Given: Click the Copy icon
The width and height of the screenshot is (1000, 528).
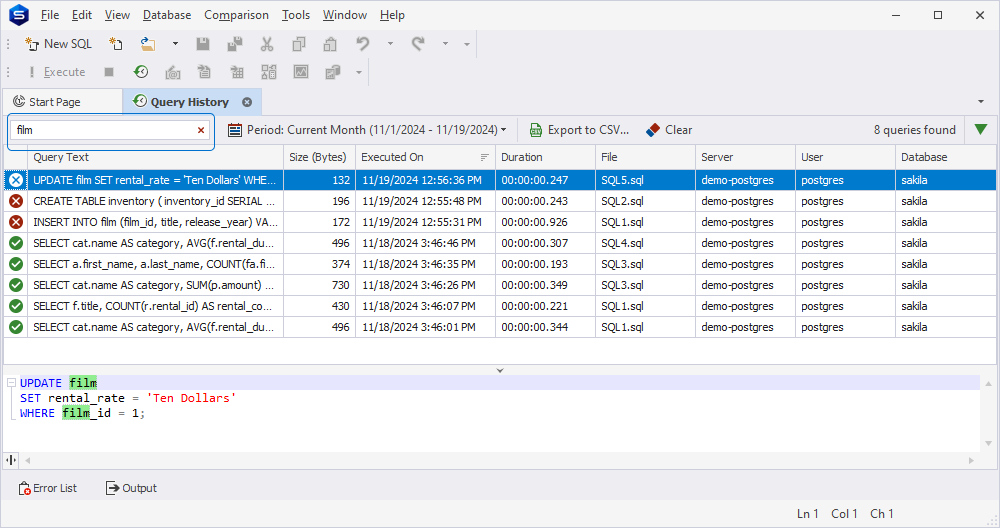Looking at the screenshot, I should point(298,44).
